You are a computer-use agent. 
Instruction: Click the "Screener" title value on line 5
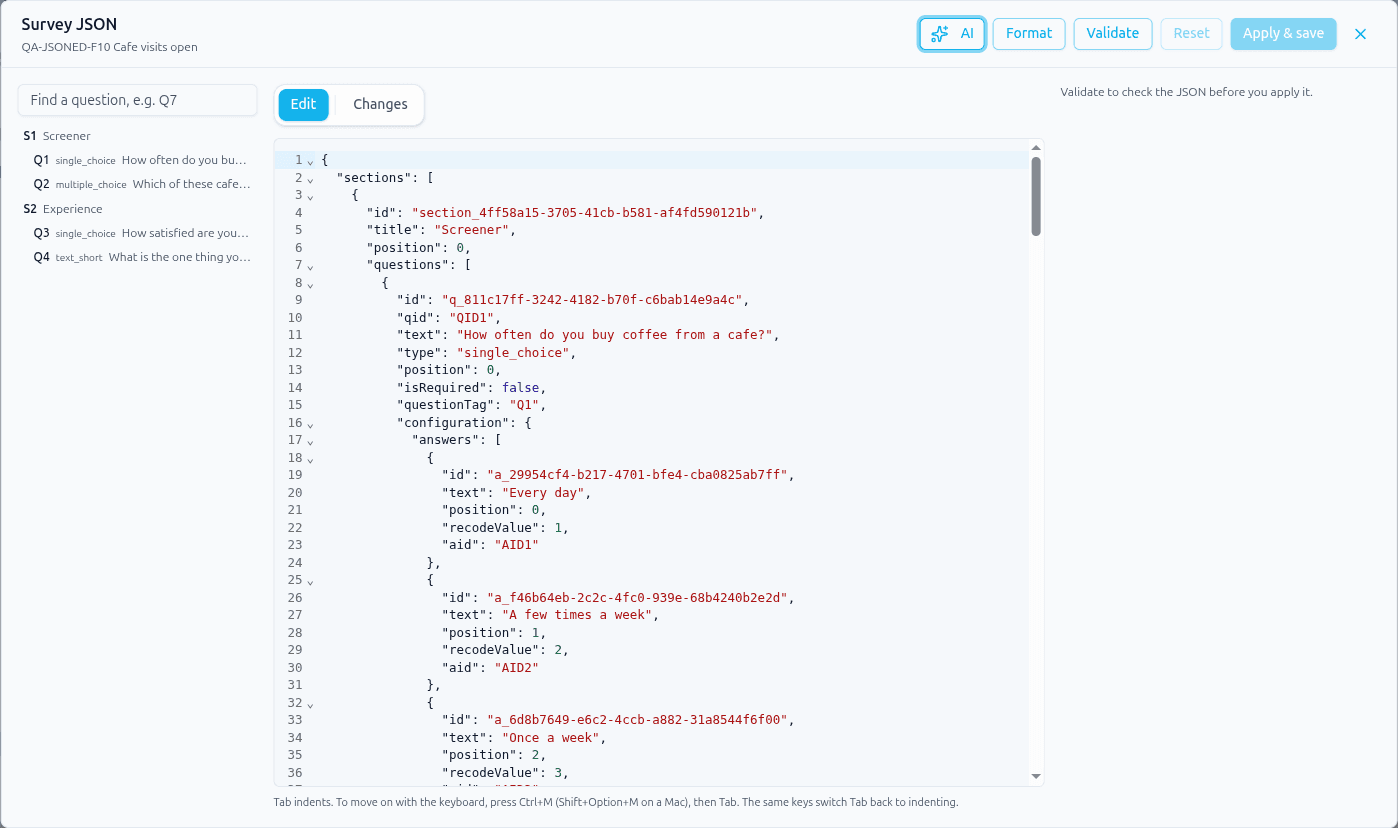click(x=472, y=230)
